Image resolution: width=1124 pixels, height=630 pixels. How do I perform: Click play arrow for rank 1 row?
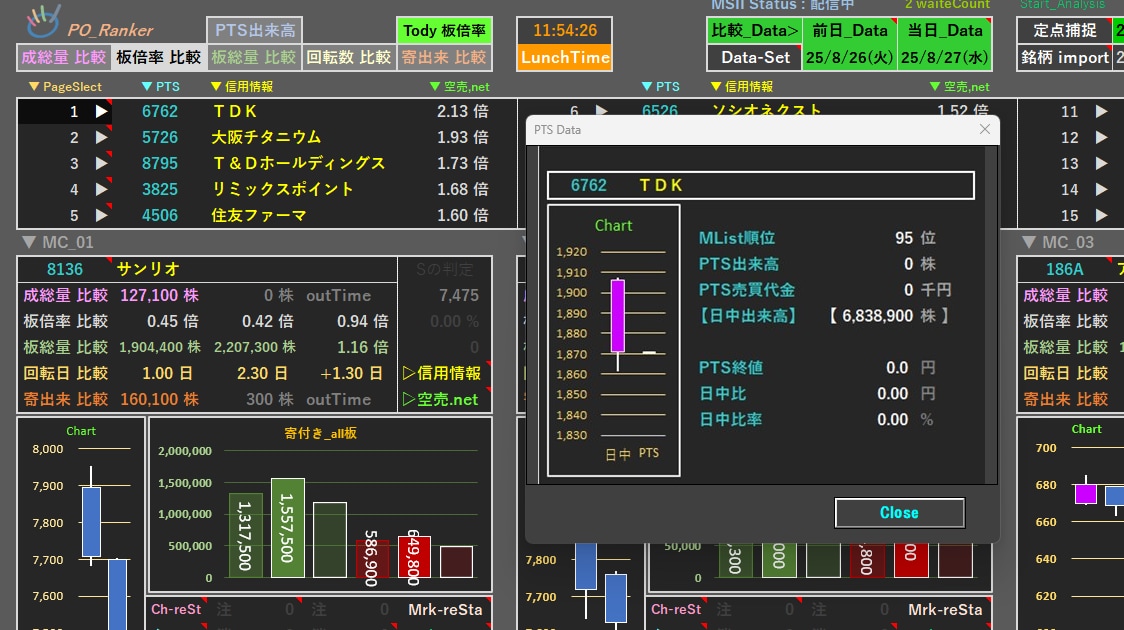(x=102, y=111)
